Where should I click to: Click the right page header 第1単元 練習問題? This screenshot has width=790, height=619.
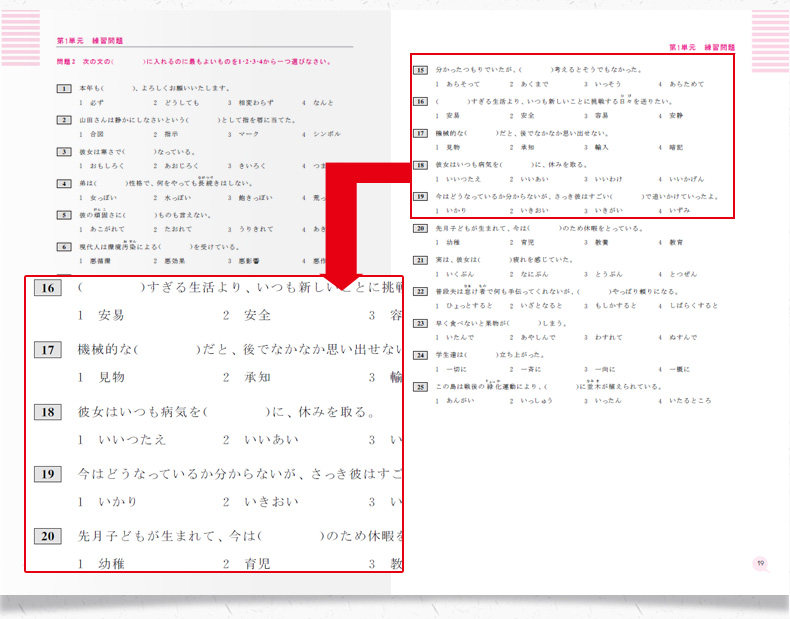tap(702, 47)
